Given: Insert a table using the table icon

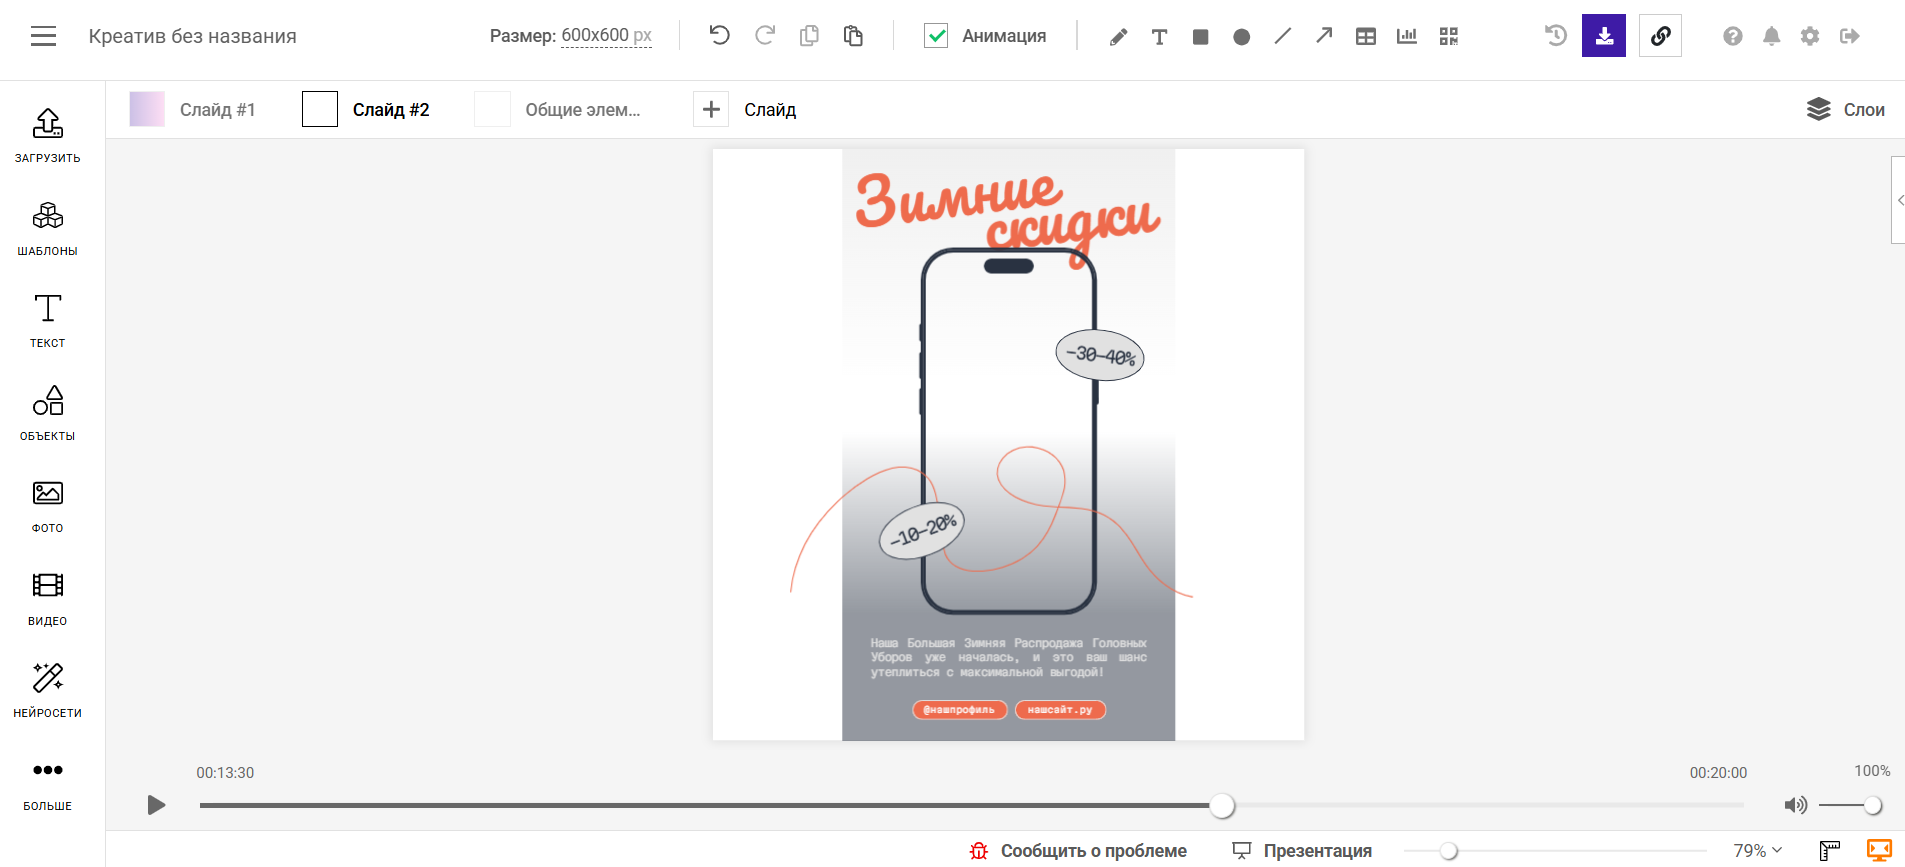Looking at the screenshot, I should click(1365, 37).
